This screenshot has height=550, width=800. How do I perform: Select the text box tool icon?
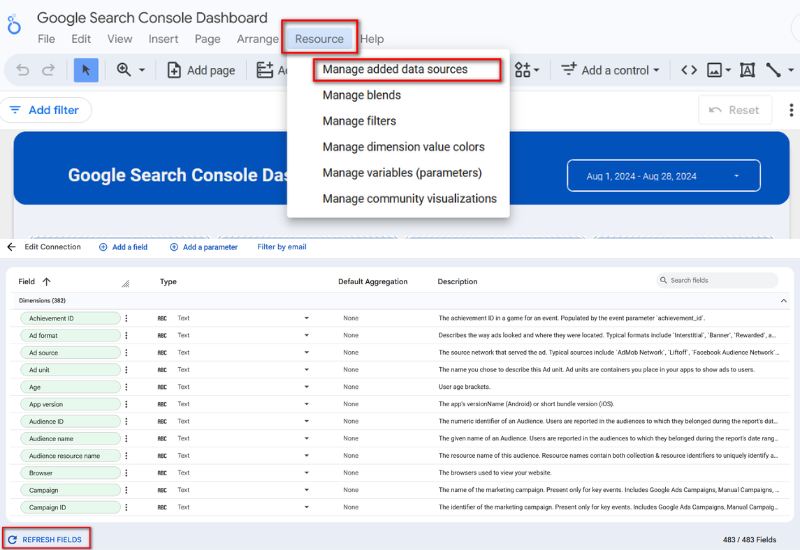click(747, 70)
